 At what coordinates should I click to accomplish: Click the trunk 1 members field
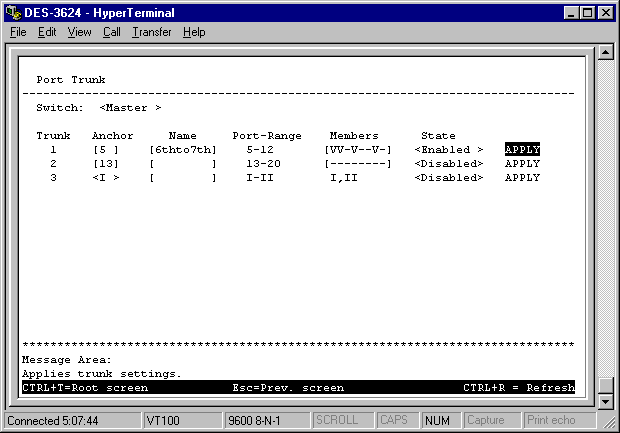pos(358,150)
